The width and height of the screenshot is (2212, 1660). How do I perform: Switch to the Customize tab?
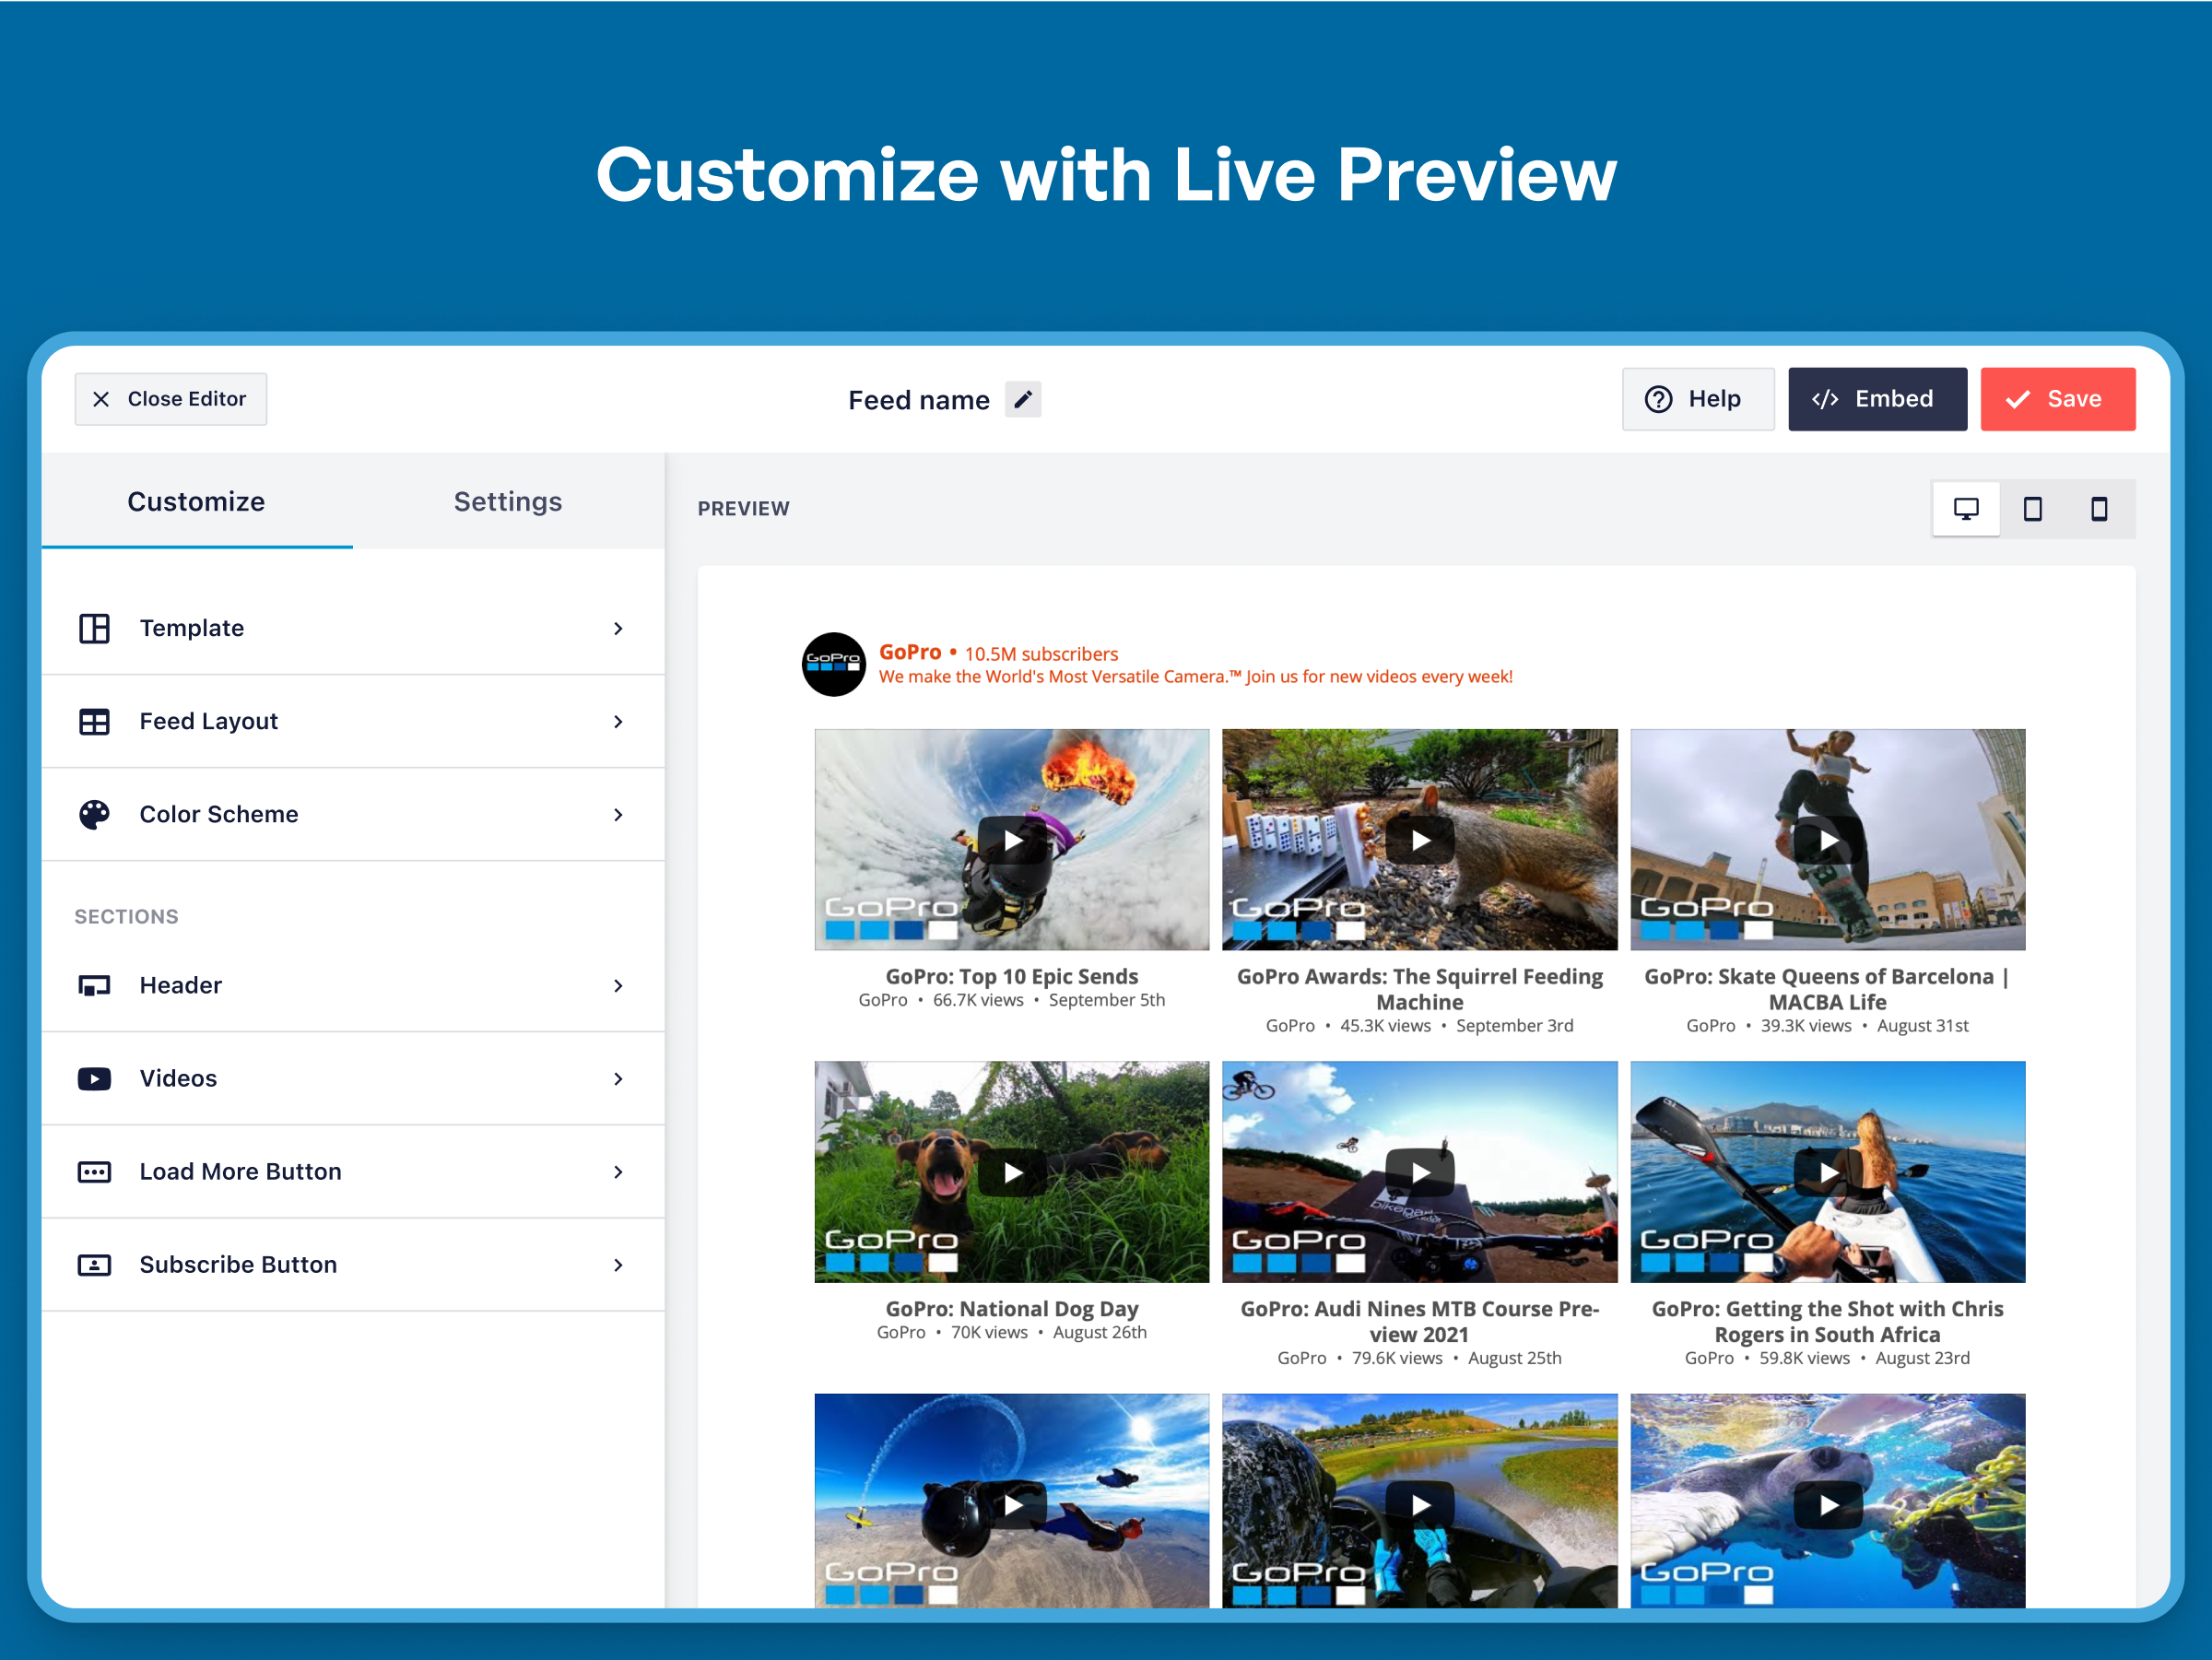pyautogui.click(x=196, y=501)
